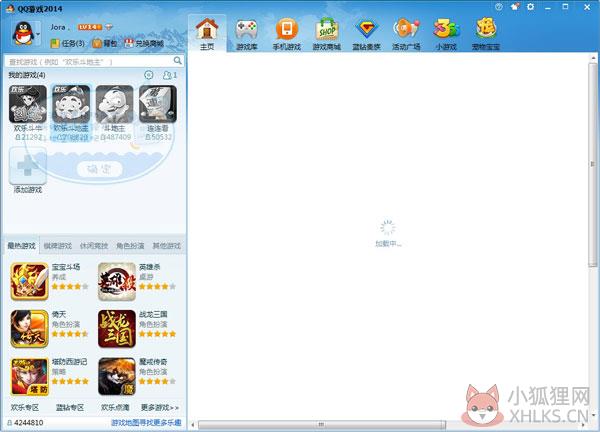Screen dimensions: 600x432
Task: Open the 倚天 game icon
Action: (x=29, y=329)
